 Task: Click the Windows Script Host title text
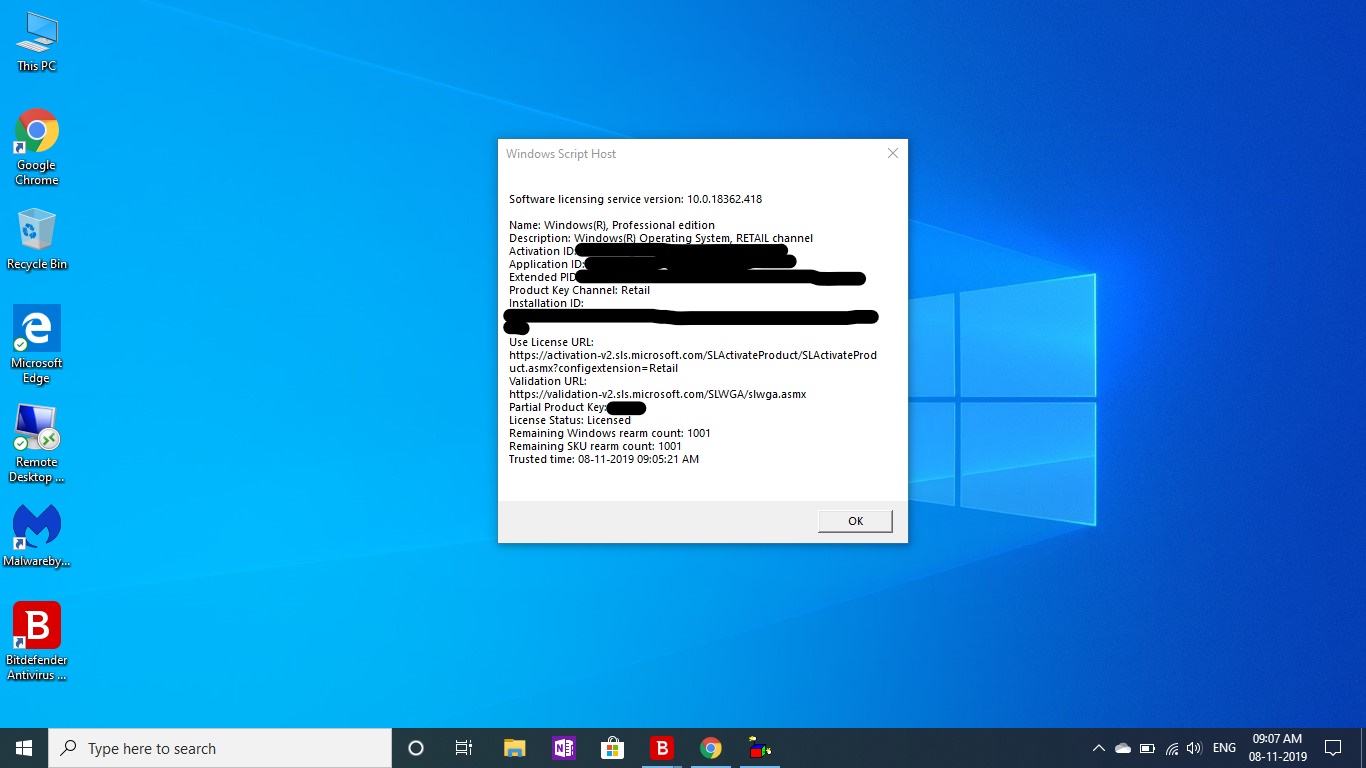pos(561,154)
